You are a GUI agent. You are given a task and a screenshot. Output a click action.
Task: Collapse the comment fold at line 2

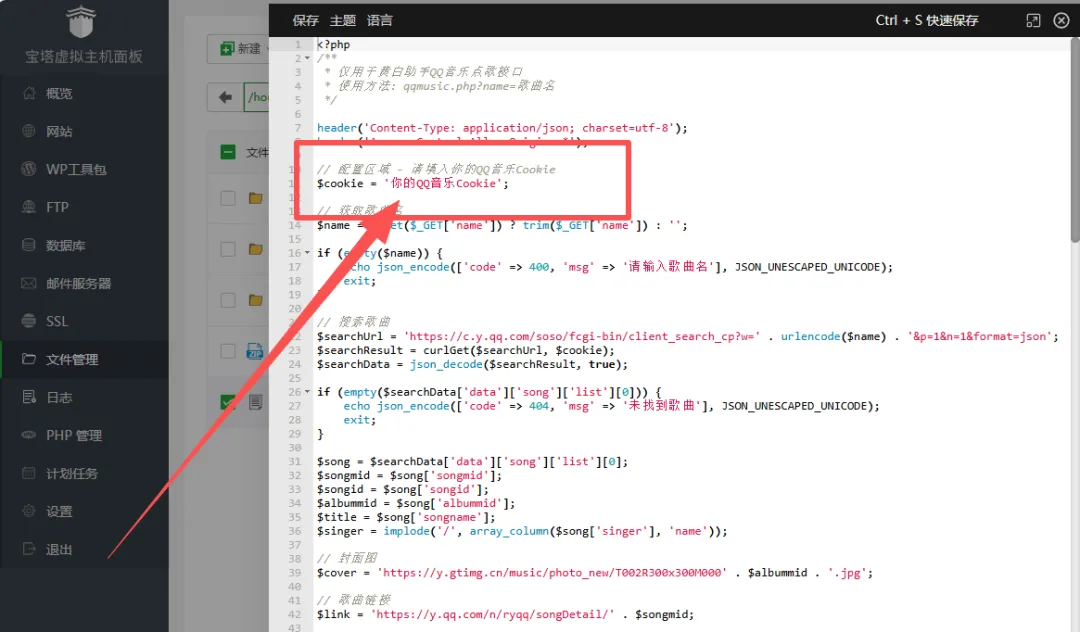tap(307, 59)
